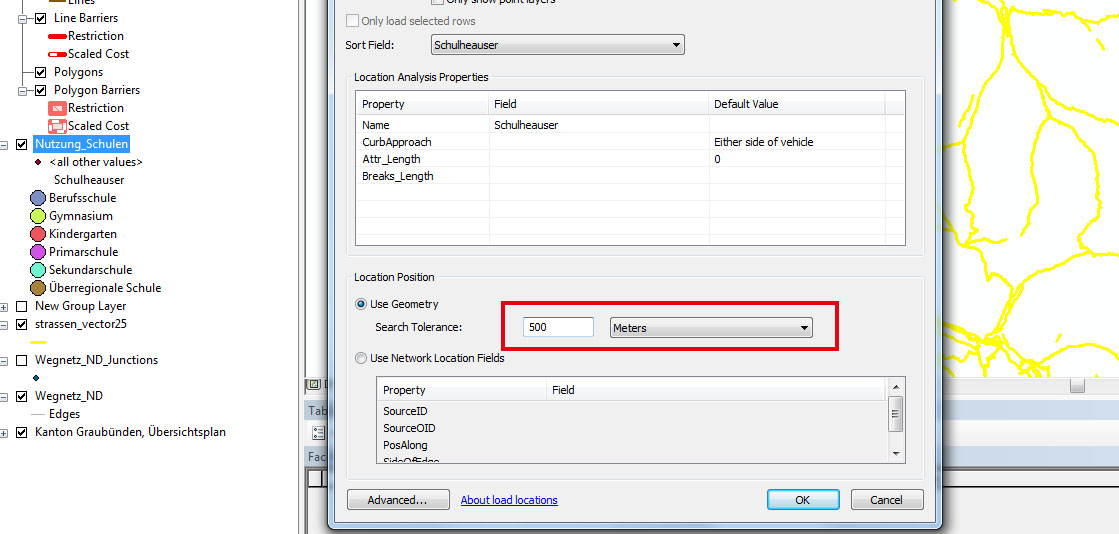Open the Sort Field dropdown
The height and width of the screenshot is (534, 1119).
click(677, 45)
